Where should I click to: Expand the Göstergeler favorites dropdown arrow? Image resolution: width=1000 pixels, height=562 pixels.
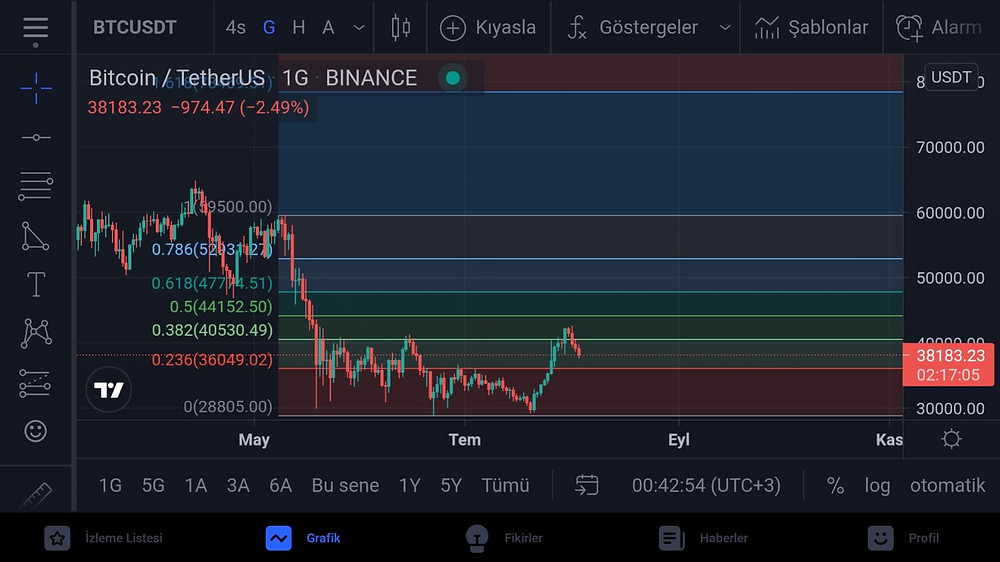point(724,27)
